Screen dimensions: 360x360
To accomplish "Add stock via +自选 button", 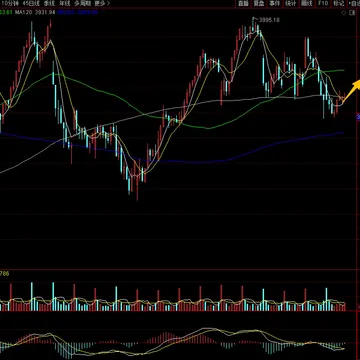I will 354,4.
